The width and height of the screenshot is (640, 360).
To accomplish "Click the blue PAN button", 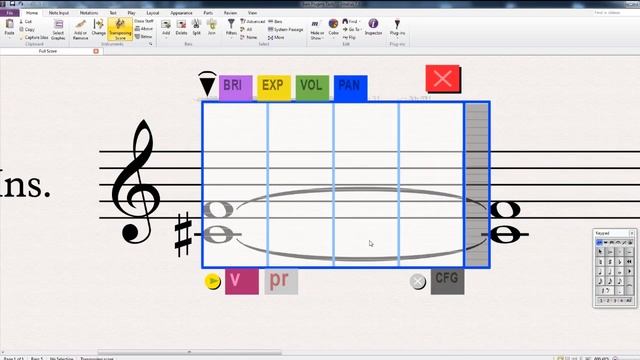I will 351,87.
